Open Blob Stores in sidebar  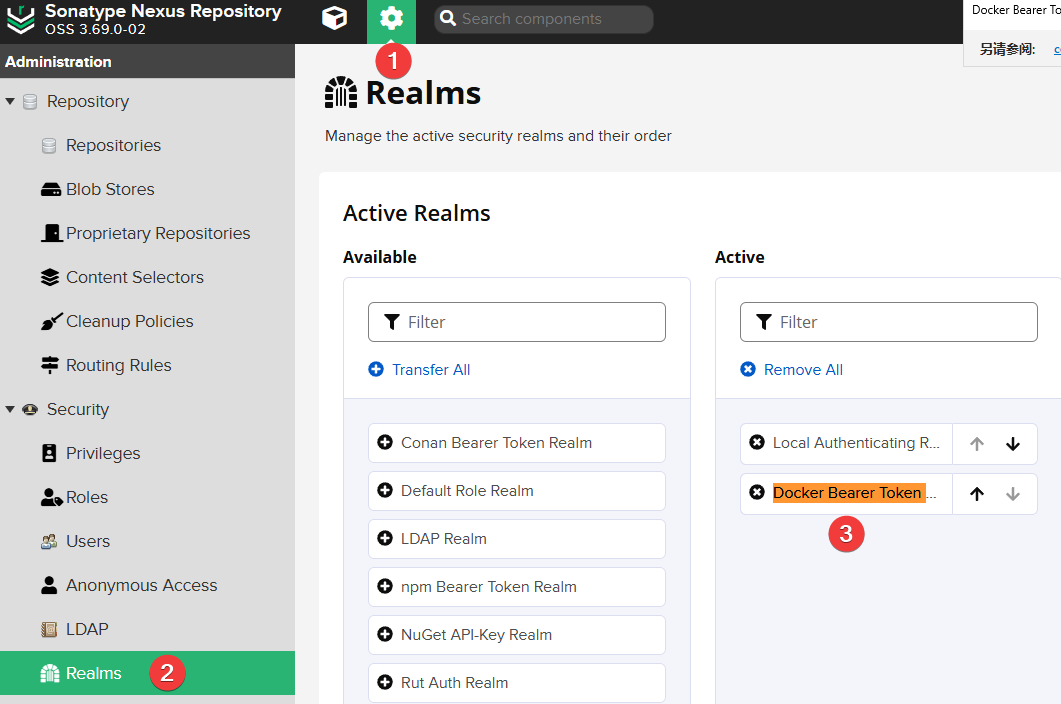coord(110,189)
